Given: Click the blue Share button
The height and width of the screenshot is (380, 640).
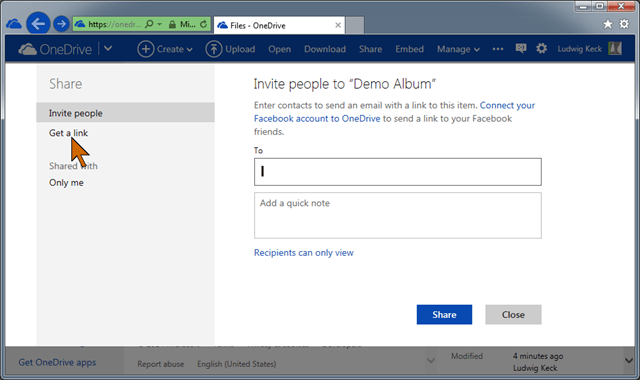Looking at the screenshot, I should [444, 315].
